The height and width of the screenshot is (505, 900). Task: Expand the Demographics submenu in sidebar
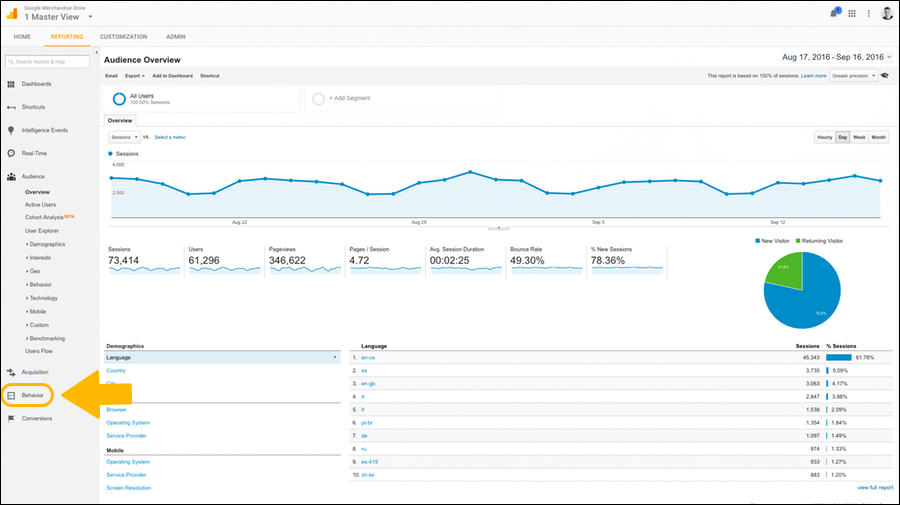(45, 244)
